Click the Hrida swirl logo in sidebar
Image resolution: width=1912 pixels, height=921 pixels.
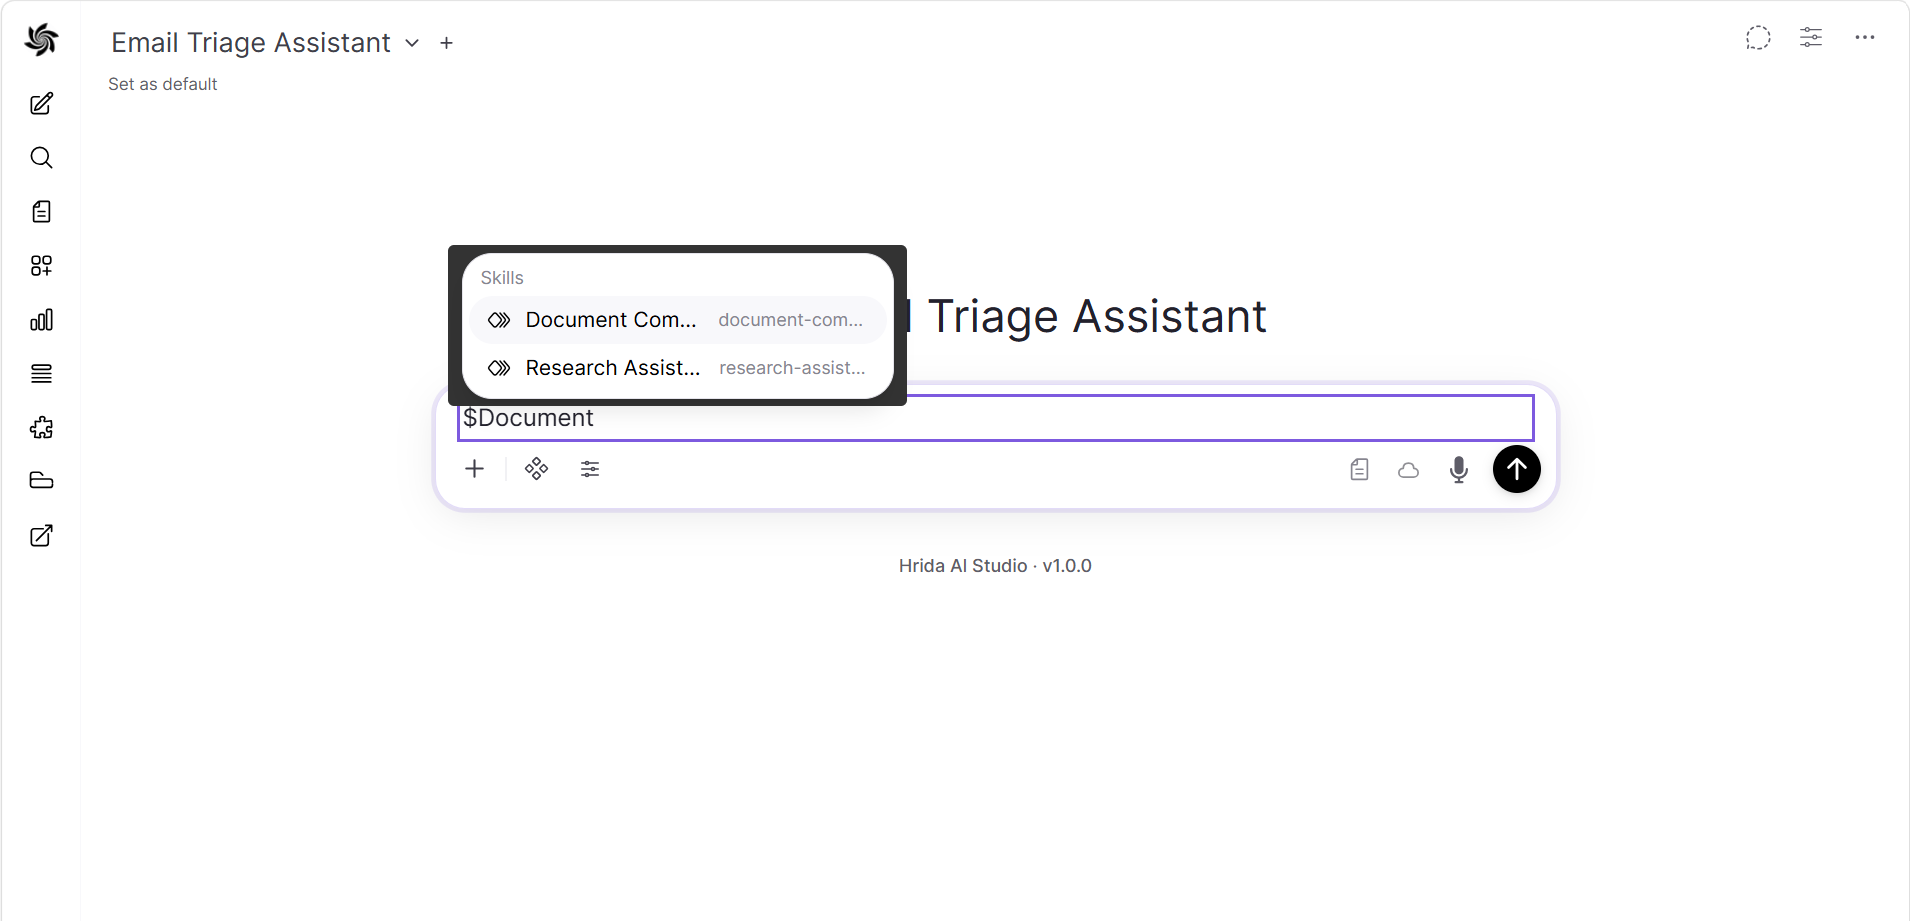pyautogui.click(x=41, y=40)
